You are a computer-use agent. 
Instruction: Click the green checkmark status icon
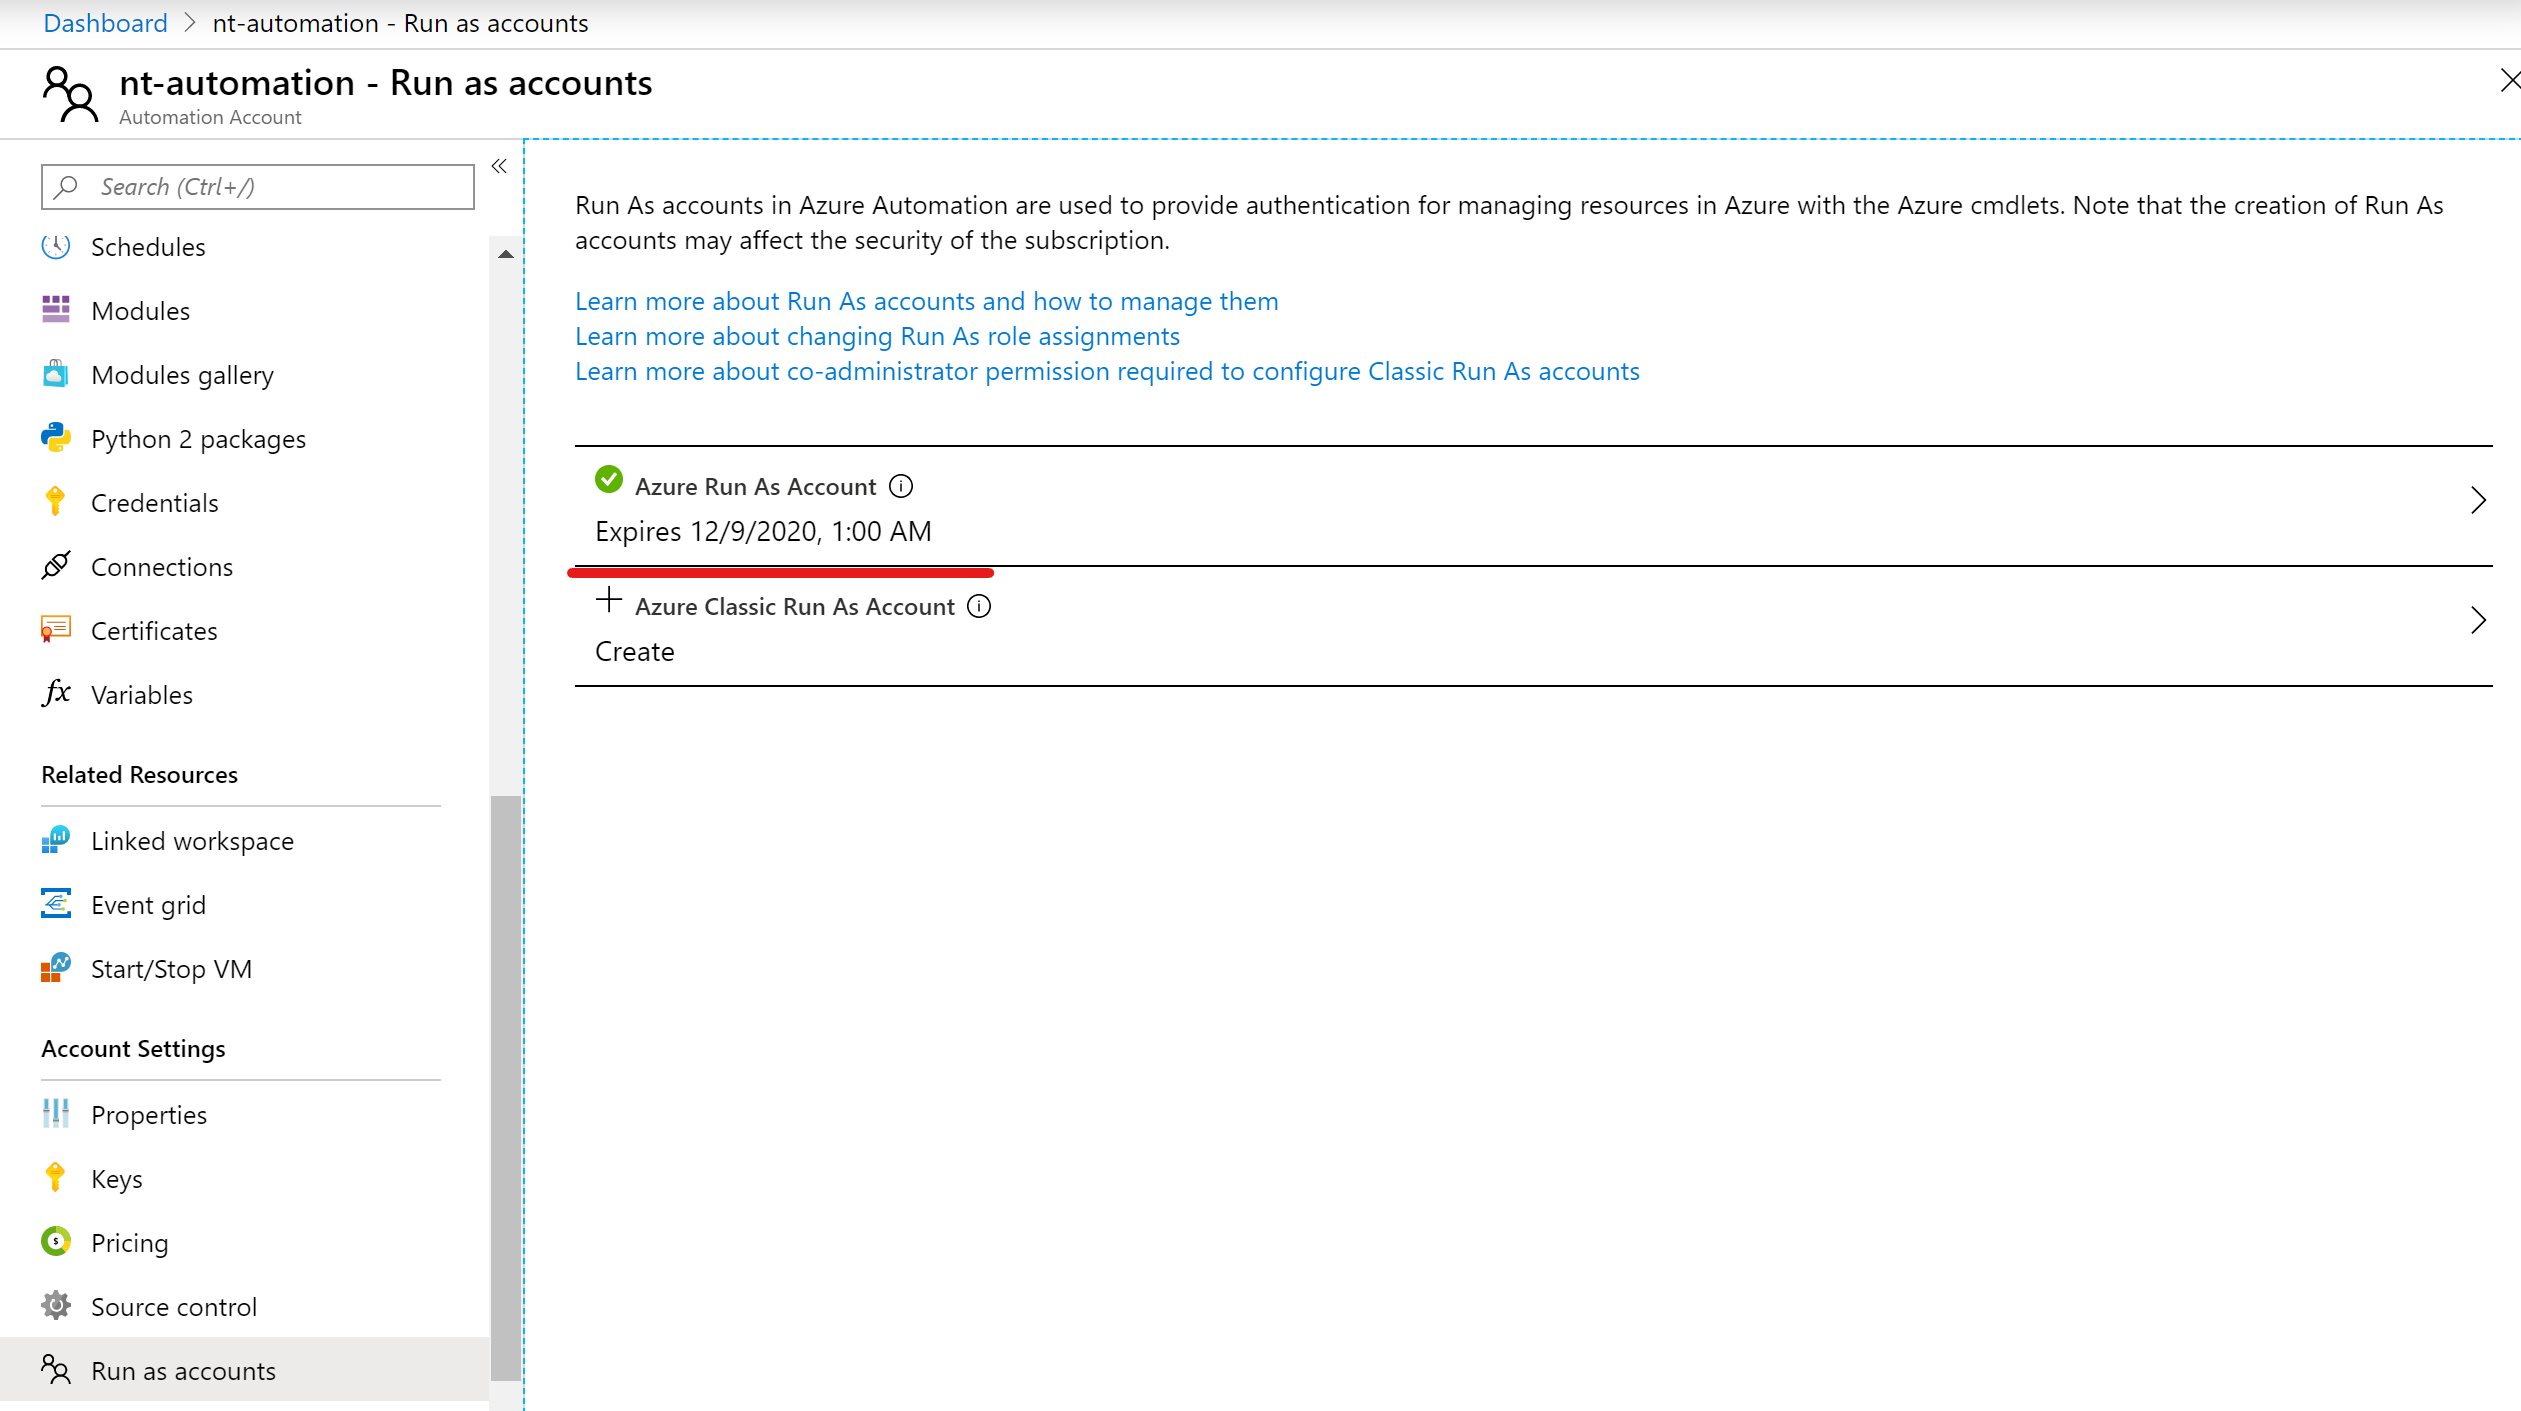pyautogui.click(x=609, y=480)
